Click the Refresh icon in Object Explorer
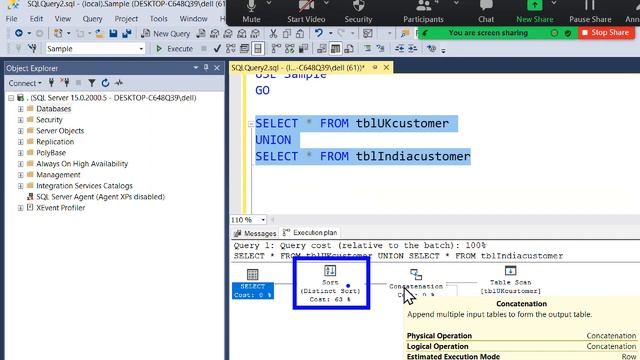 [x=105, y=83]
